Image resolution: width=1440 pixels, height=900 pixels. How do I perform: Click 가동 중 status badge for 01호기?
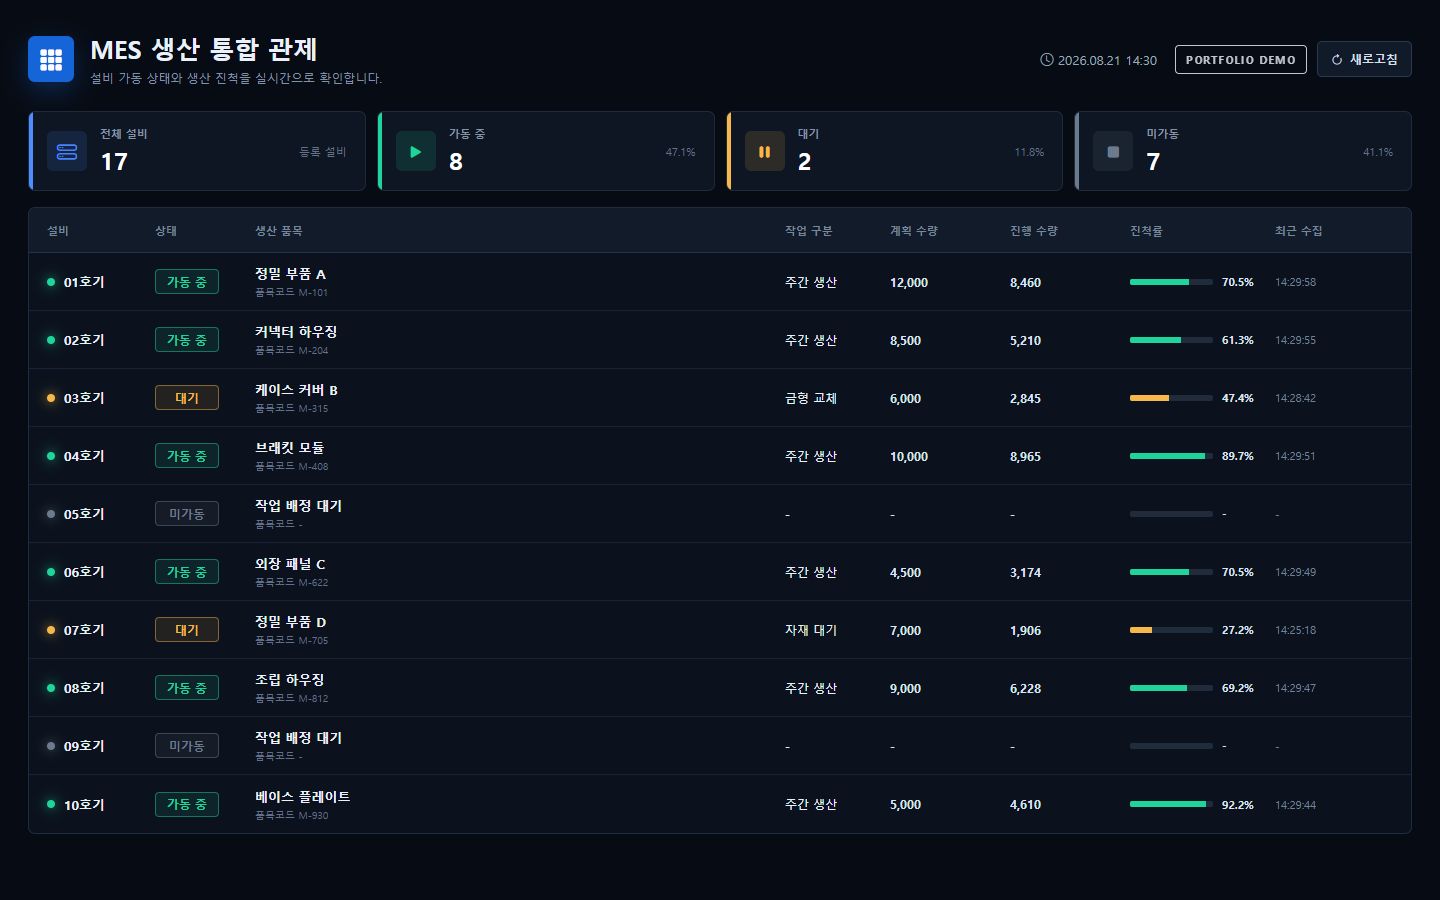(x=187, y=282)
